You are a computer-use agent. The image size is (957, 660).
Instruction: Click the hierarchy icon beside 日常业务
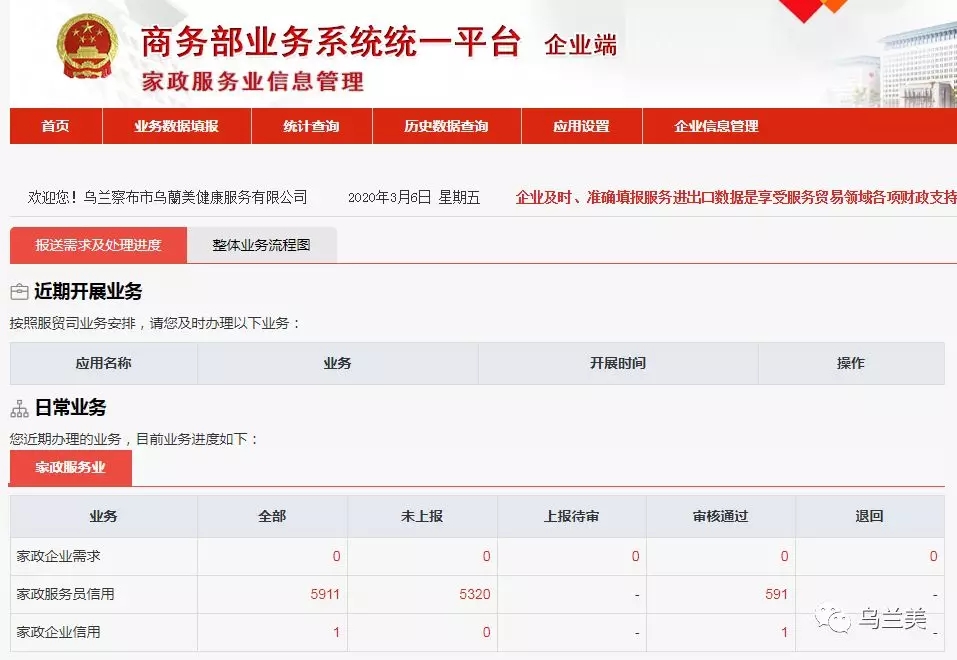[x=19, y=409]
